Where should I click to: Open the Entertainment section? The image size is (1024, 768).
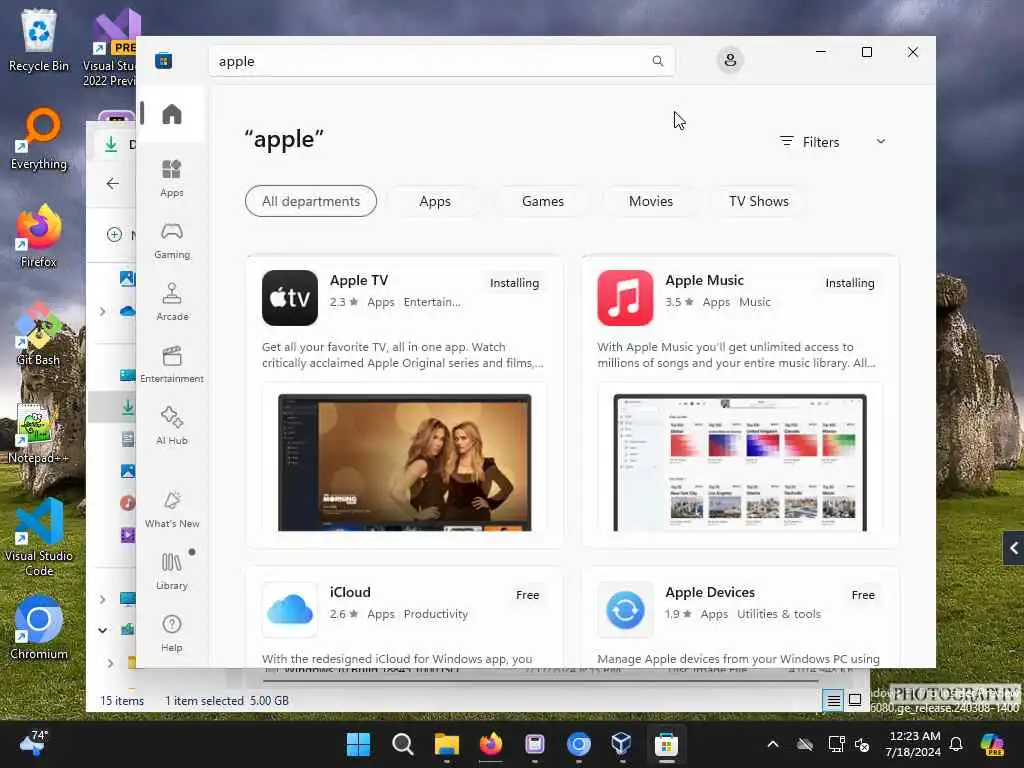172,364
